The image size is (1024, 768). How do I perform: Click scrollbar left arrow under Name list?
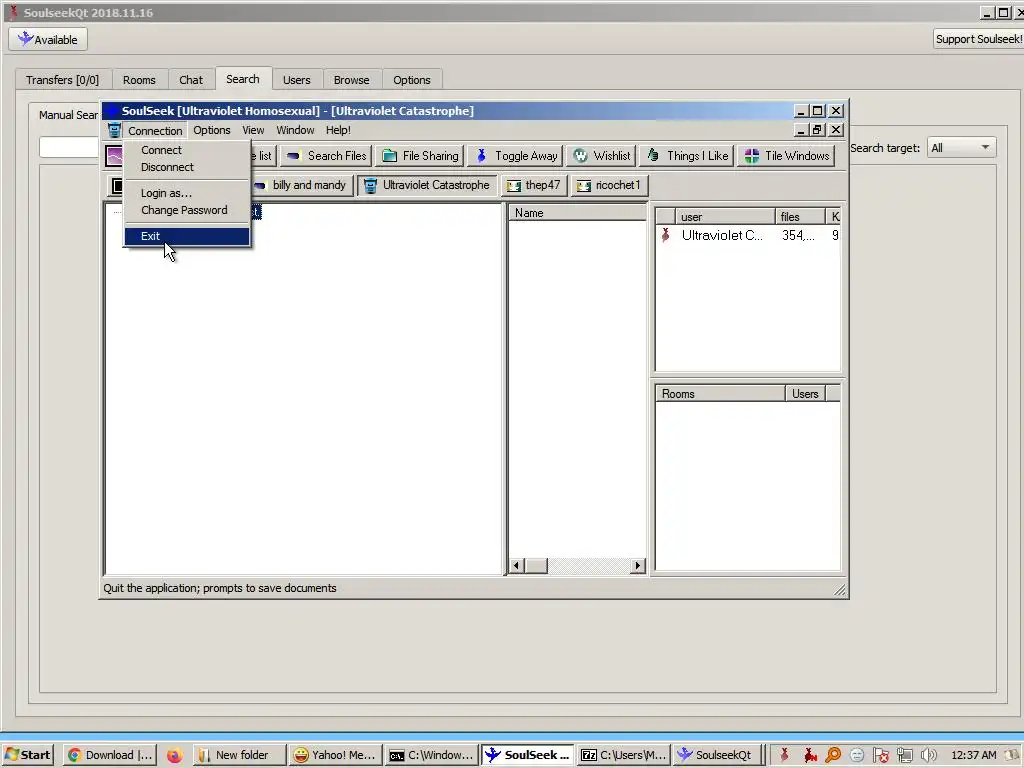point(517,566)
